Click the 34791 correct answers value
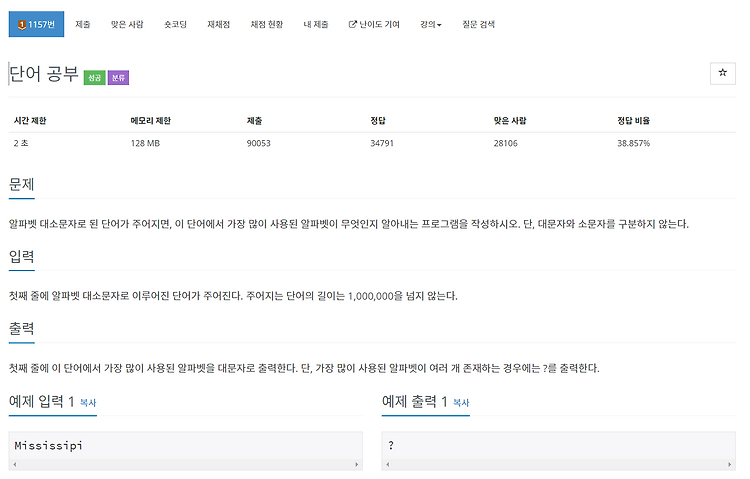Screen dimensions: 750x479 [382, 143]
